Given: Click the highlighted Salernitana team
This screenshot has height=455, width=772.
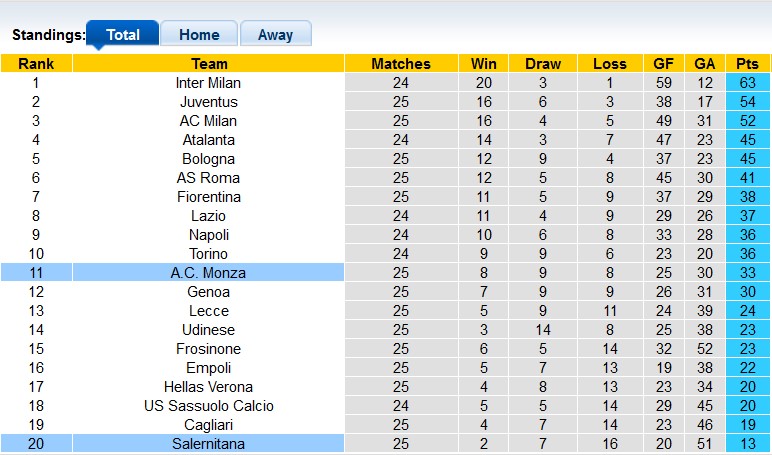Looking at the screenshot, I should pyautogui.click(x=208, y=444).
